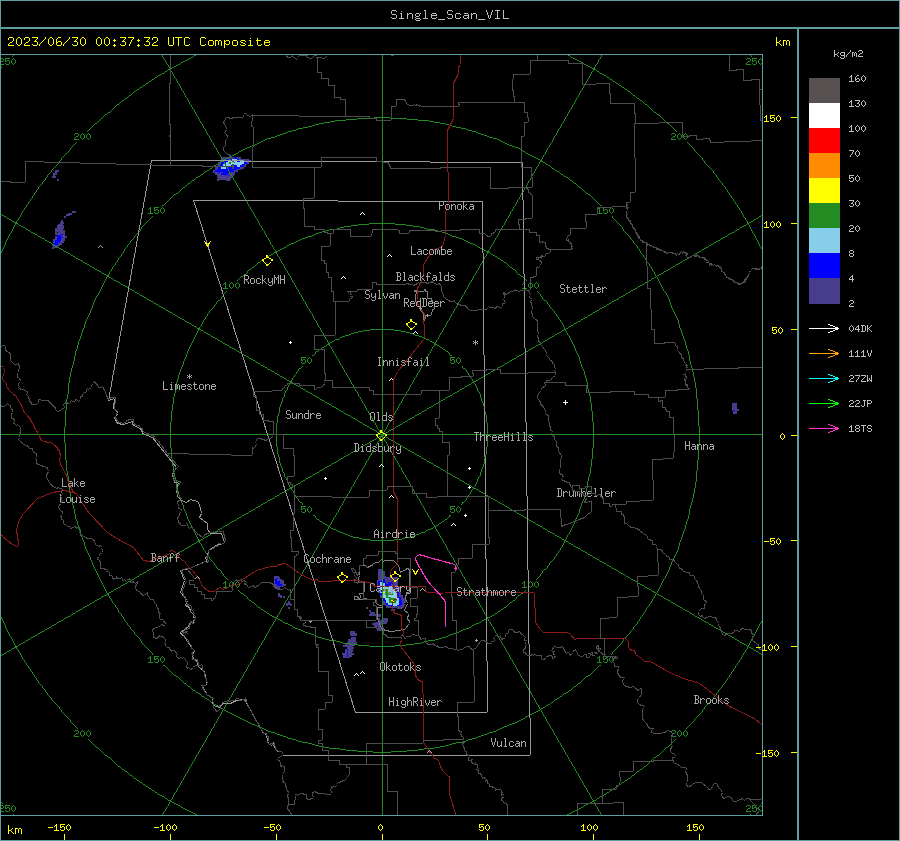Click the 111V legend label
This screenshot has height=841, width=900.
(x=860, y=354)
